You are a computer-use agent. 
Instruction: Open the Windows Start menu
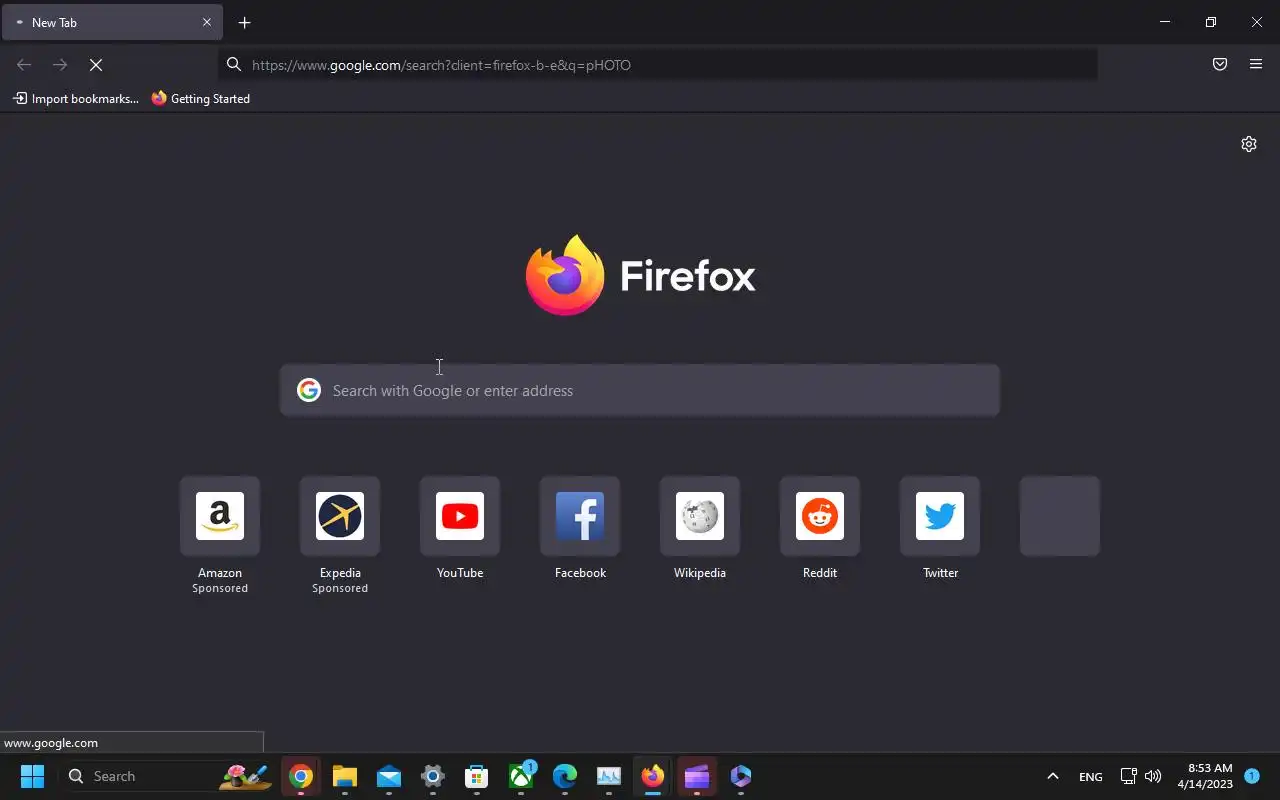[32, 776]
